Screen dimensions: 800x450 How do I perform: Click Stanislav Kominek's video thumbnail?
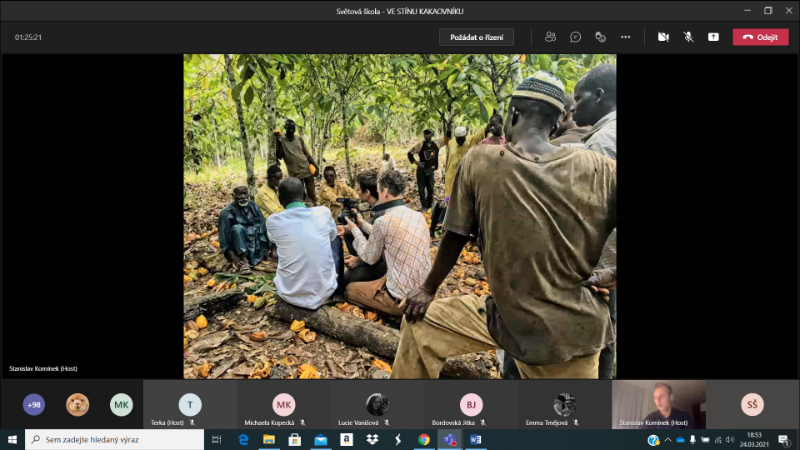tap(658, 404)
